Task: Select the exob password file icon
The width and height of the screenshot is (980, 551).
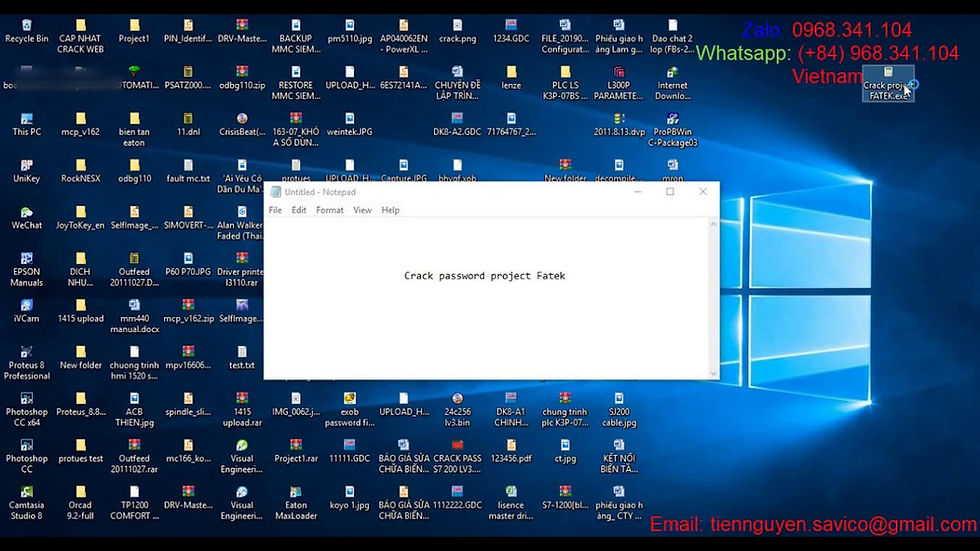Action: (x=349, y=410)
